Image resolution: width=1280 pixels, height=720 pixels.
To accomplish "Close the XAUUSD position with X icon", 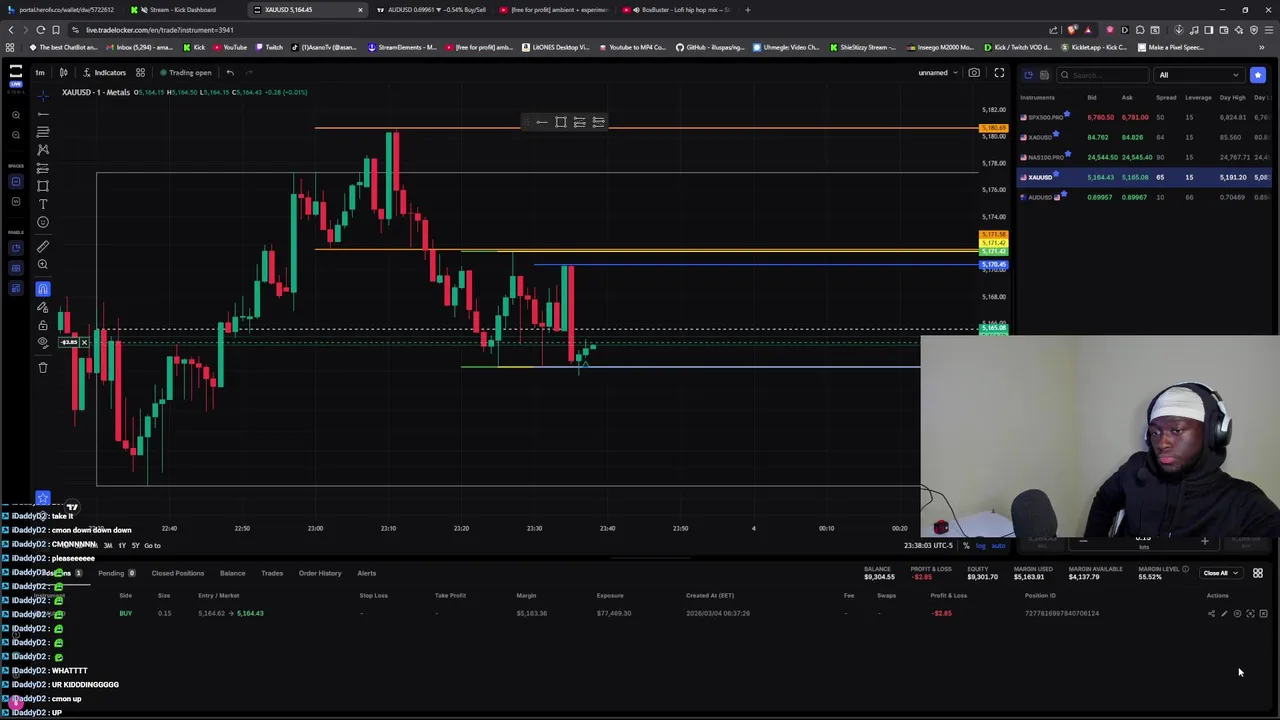I will (x=1263, y=614).
